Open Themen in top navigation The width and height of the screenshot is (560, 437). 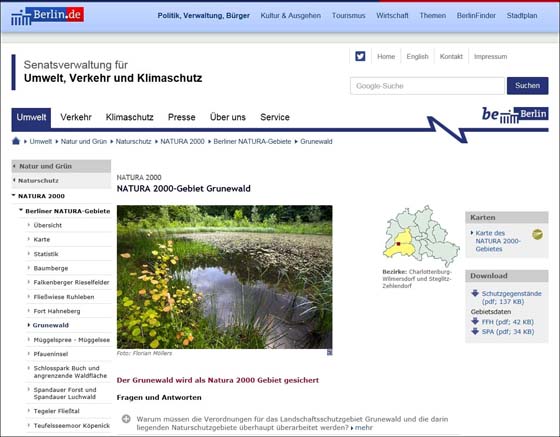(432, 16)
